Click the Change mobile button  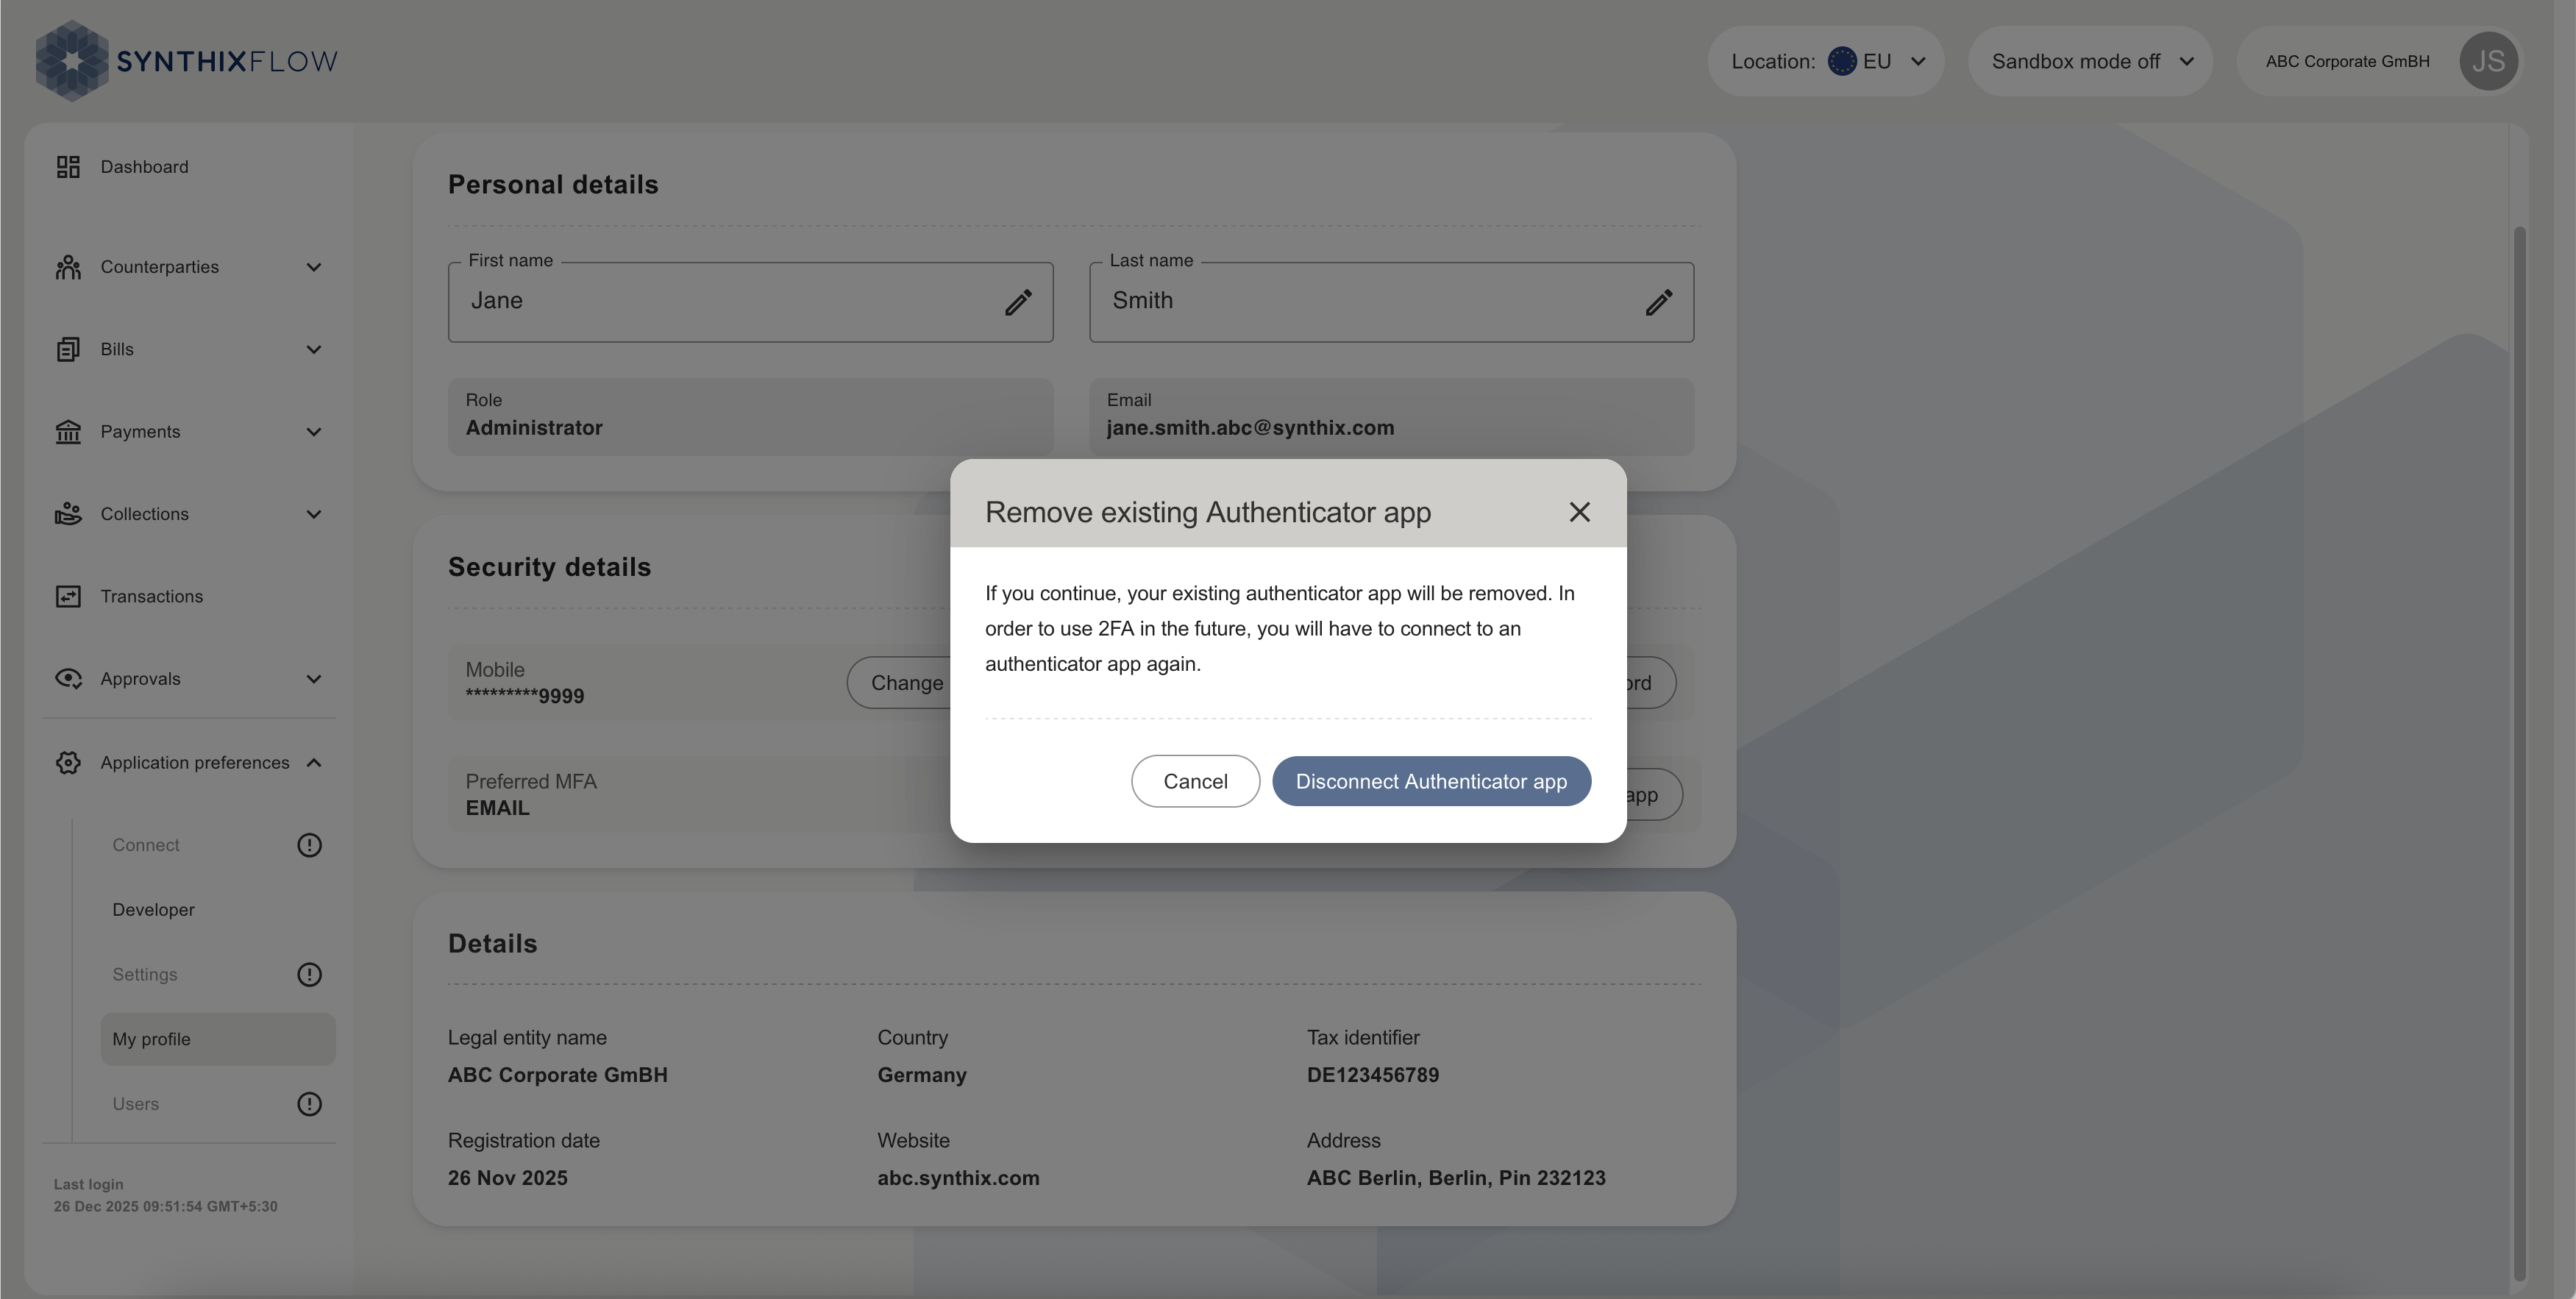click(x=900, y=683)
